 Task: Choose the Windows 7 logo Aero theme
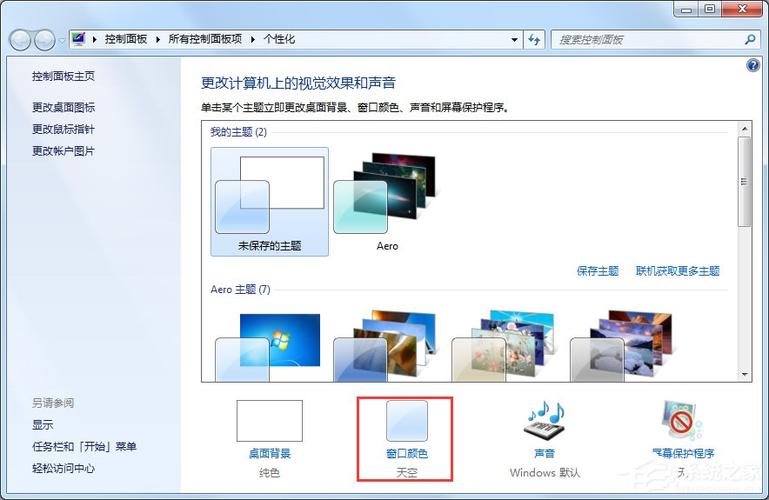pyautogui.click(x=269, y=343)
